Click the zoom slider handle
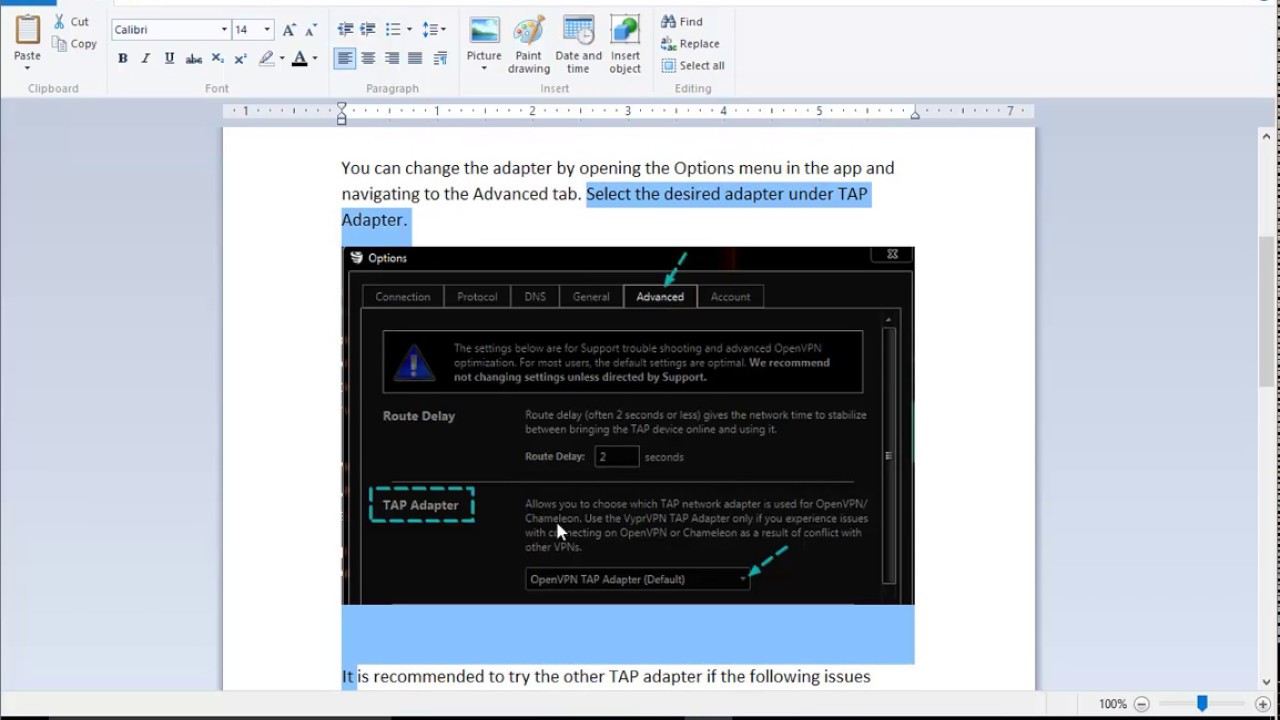The height and width of the screenshot is (720, 1280). click(x=1202, y=704)
